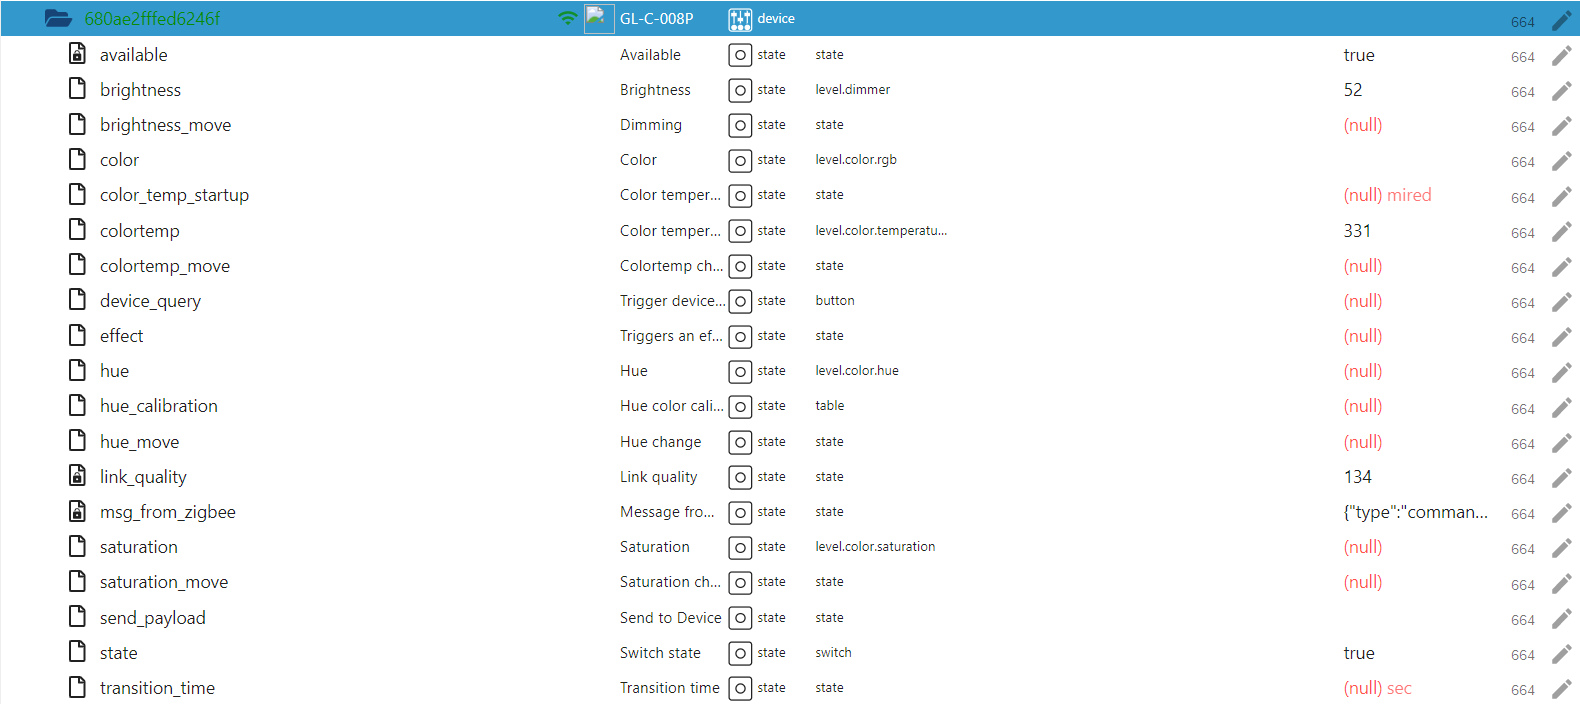Image resolution: width=1580 pixels, height=704 pixels.
Task: Click the GL-C-008P device name
Action: (656, 19)
